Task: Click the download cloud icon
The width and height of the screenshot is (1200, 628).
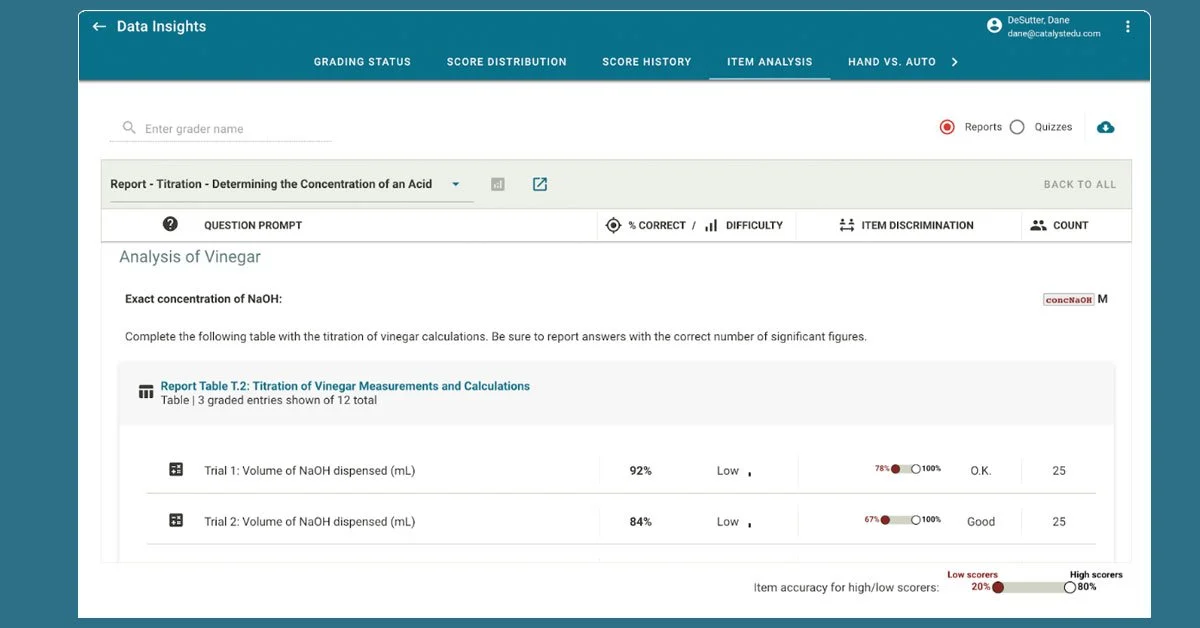Action: pos(1105,127)
